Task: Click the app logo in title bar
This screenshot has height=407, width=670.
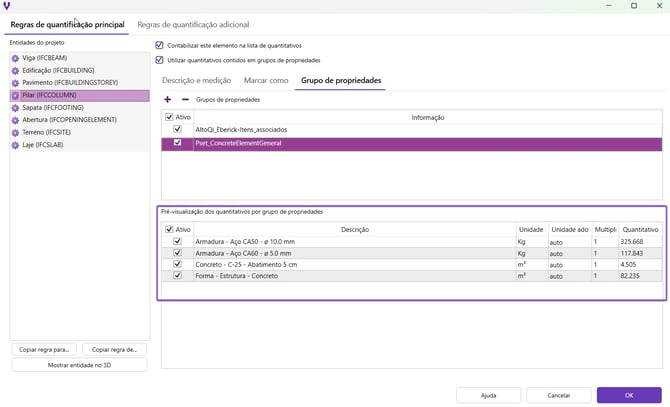Action: (x=6, y=6)
